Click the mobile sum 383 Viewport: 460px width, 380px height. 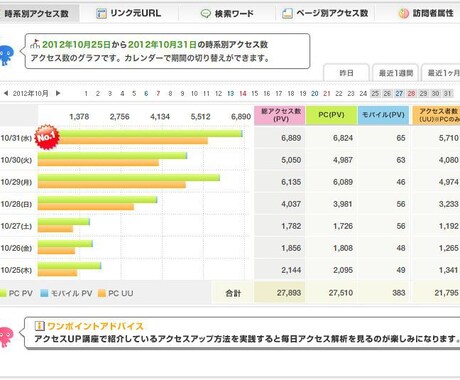point(399,293)
